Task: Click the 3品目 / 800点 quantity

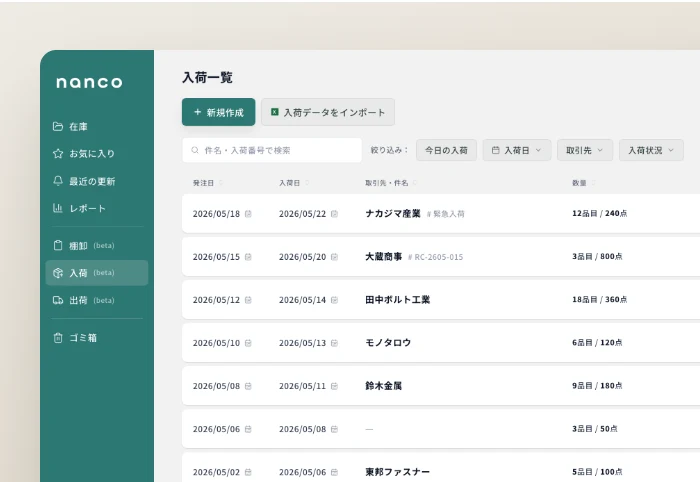Action: (x=597, y=257)
